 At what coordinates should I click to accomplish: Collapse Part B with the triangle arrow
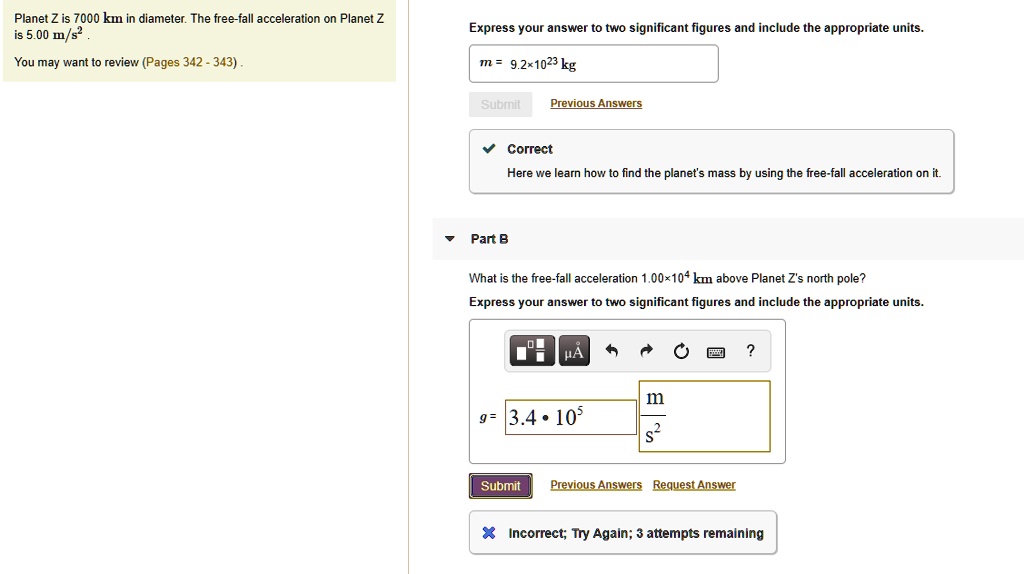(450, 239)
